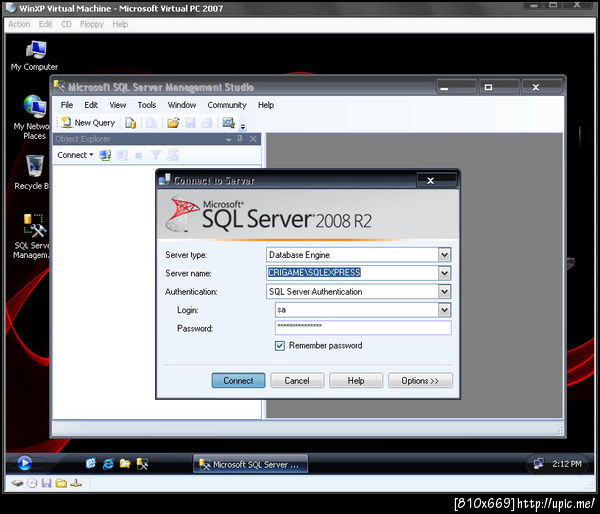Click the Microsoft SQL Server taskbar button
The height and width of the screenshot is (514, 600).
[x=250, y=464]
